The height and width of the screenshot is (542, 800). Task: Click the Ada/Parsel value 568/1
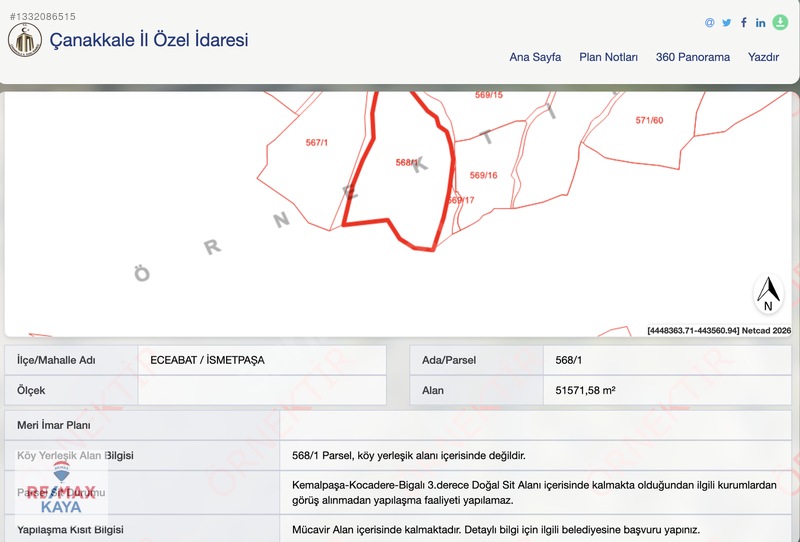click(568, 360)
